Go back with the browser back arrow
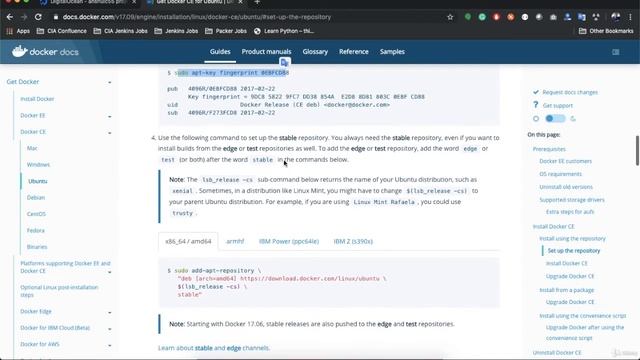Image resolution: width=640 pixels, height=360 pixels. pyautogui.click(x=10, y=17)
